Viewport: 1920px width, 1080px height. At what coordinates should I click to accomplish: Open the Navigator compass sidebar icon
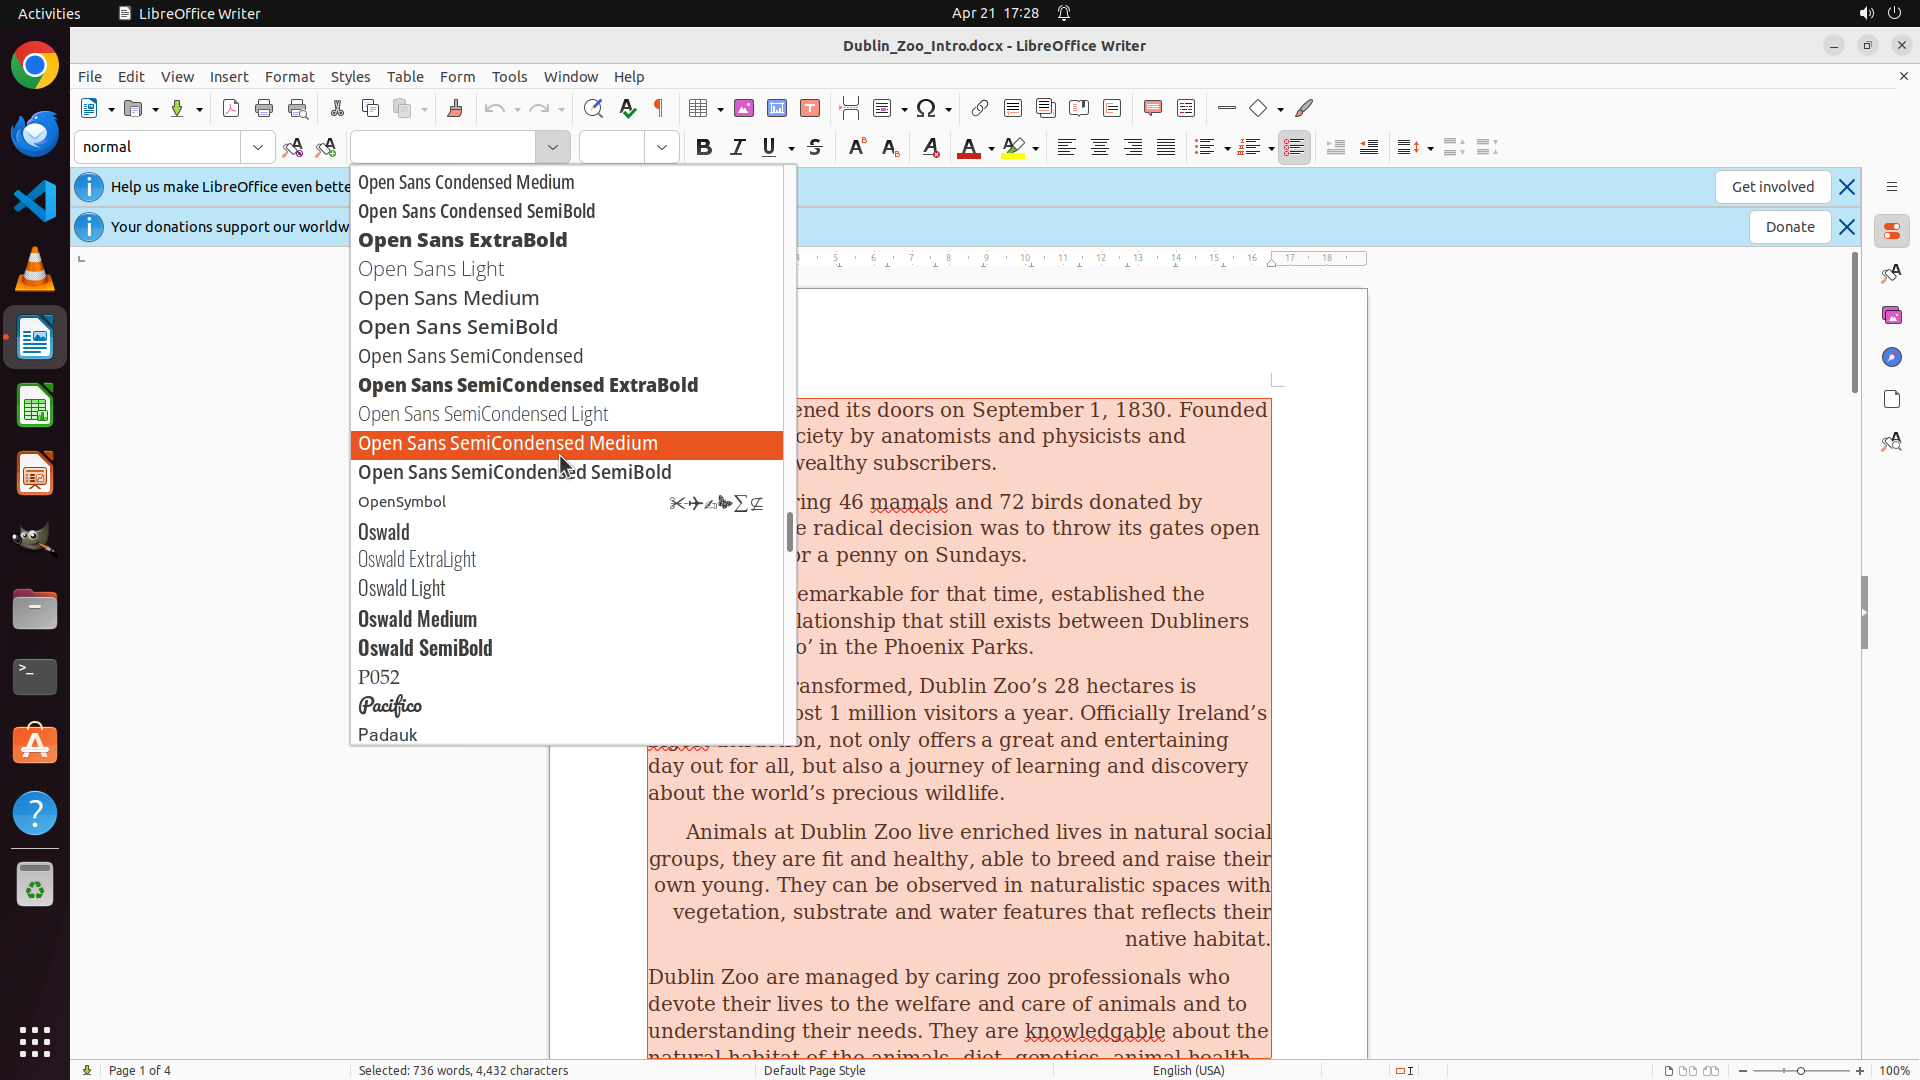click(1891, 357)
